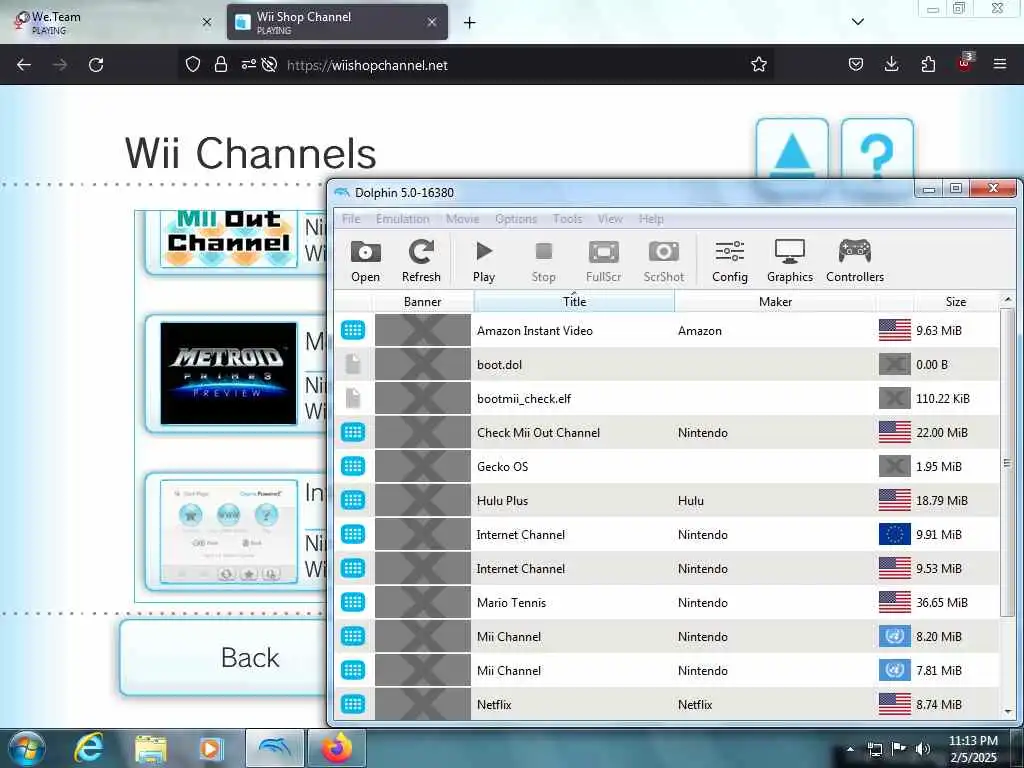
Task: Open the Options menu in Dolphin
Action: coord(516,219)
